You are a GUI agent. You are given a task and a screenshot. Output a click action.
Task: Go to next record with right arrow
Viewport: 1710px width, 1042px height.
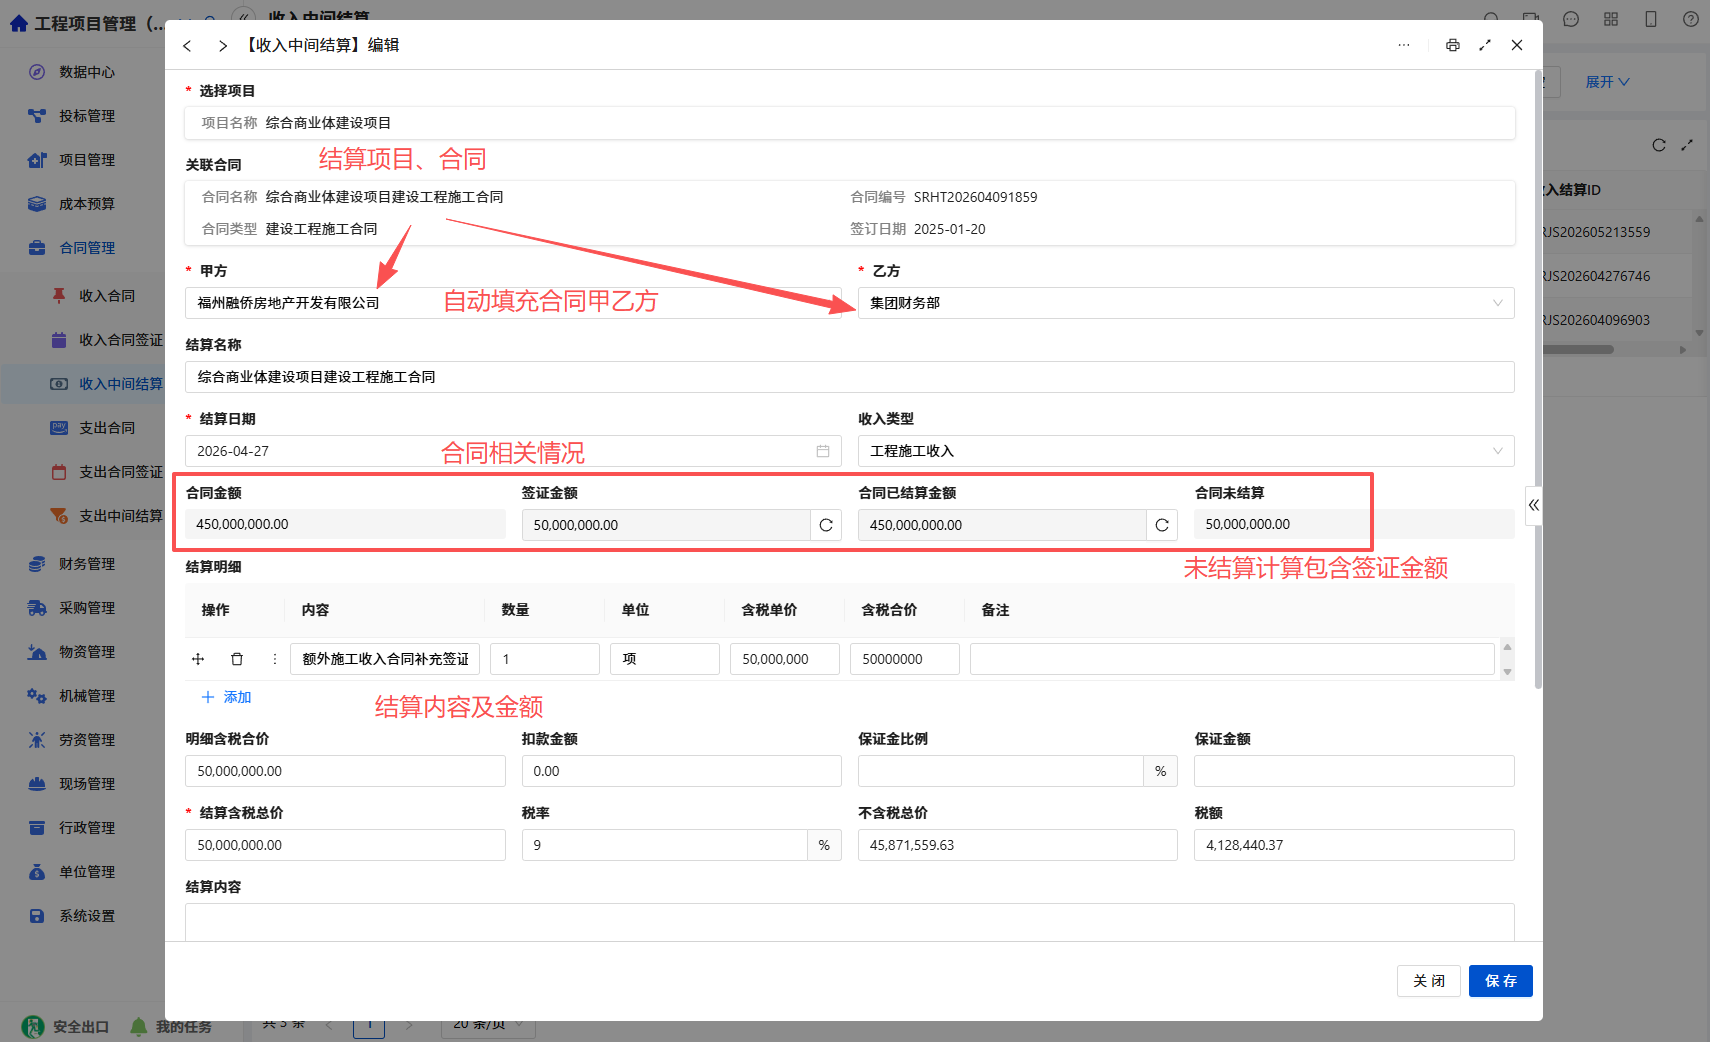[222, 46]
